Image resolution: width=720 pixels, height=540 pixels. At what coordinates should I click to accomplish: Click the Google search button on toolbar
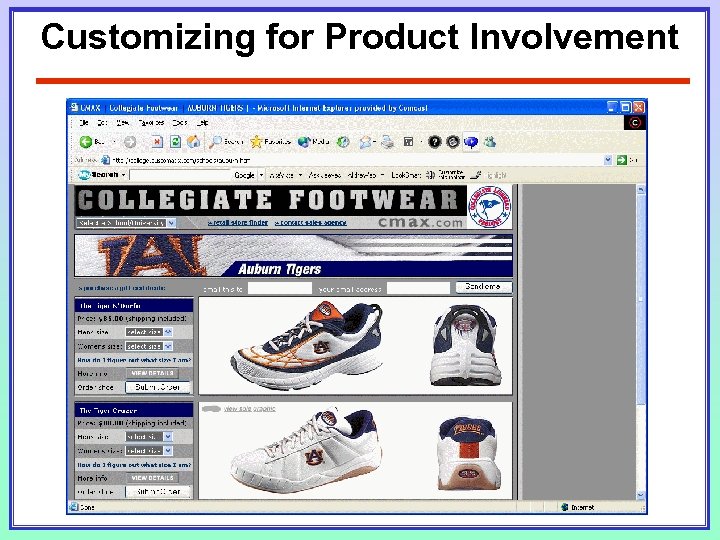[x=245, y=175]
